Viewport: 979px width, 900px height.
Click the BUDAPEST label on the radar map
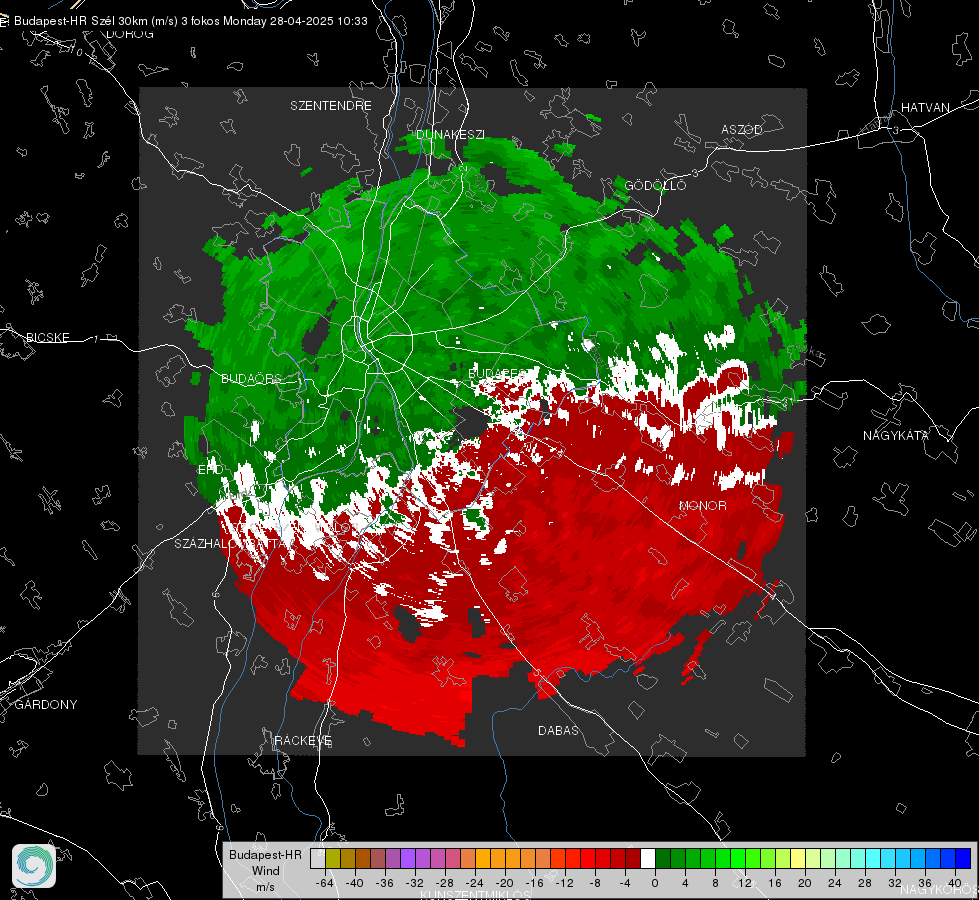pyautogui.click(x=497, y=373)
